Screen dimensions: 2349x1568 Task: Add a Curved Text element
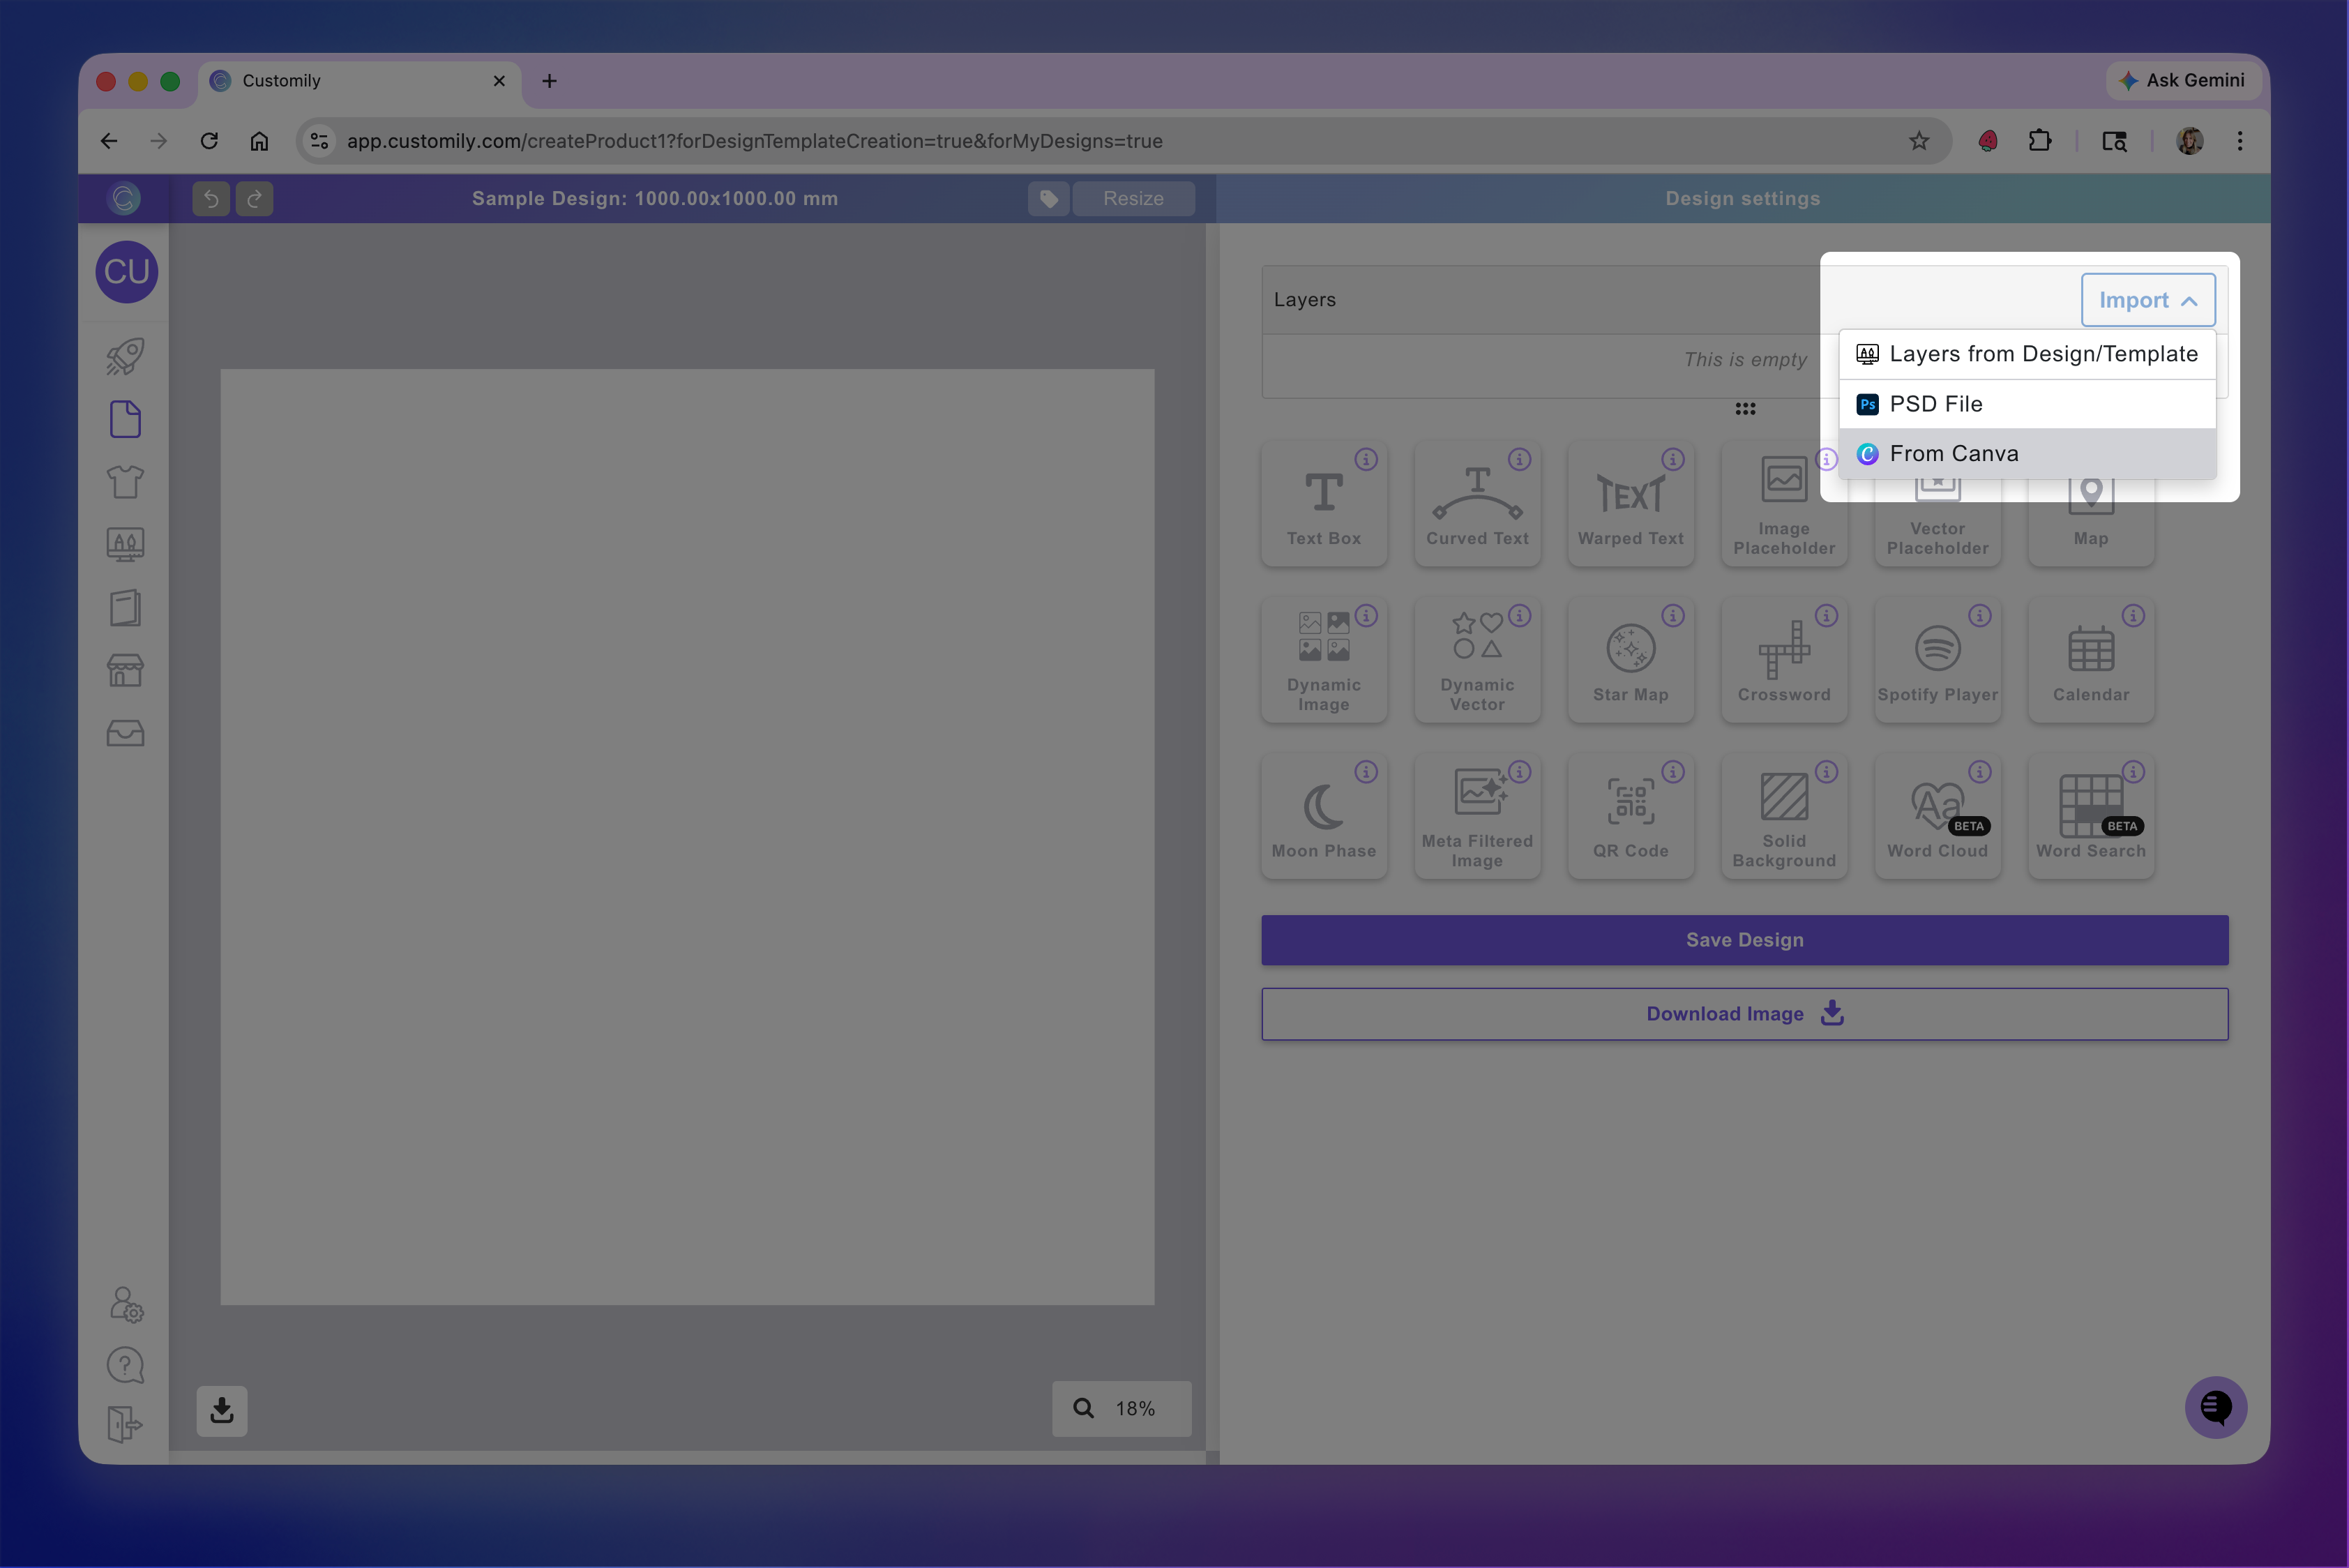[x=1477, y=505]
